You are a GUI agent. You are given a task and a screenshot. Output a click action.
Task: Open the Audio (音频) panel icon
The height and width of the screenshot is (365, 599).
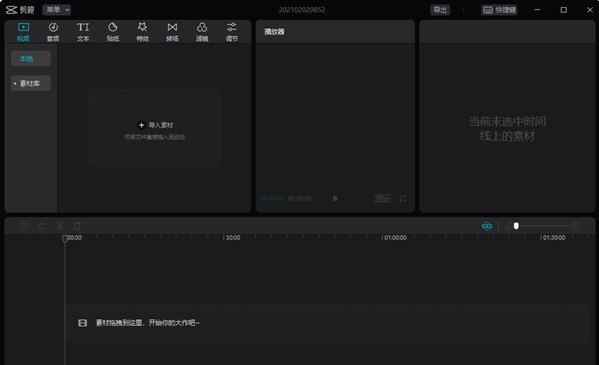53,31
